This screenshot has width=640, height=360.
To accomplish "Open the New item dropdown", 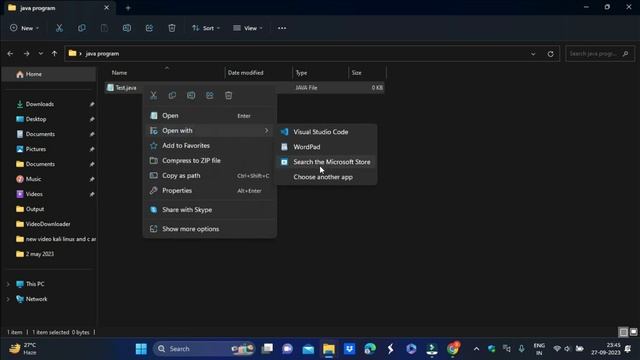I will pos(24,28).
